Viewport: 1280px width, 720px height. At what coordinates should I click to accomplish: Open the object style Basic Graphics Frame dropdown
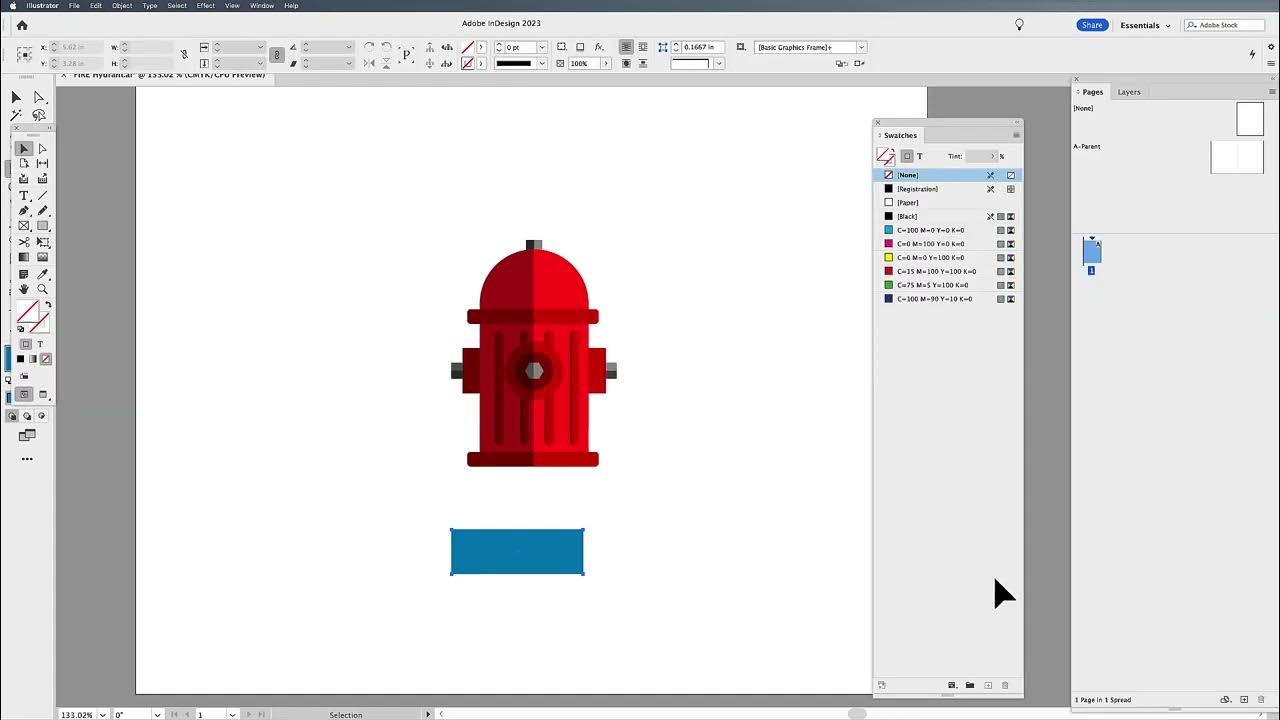click(x=861, y=47)
